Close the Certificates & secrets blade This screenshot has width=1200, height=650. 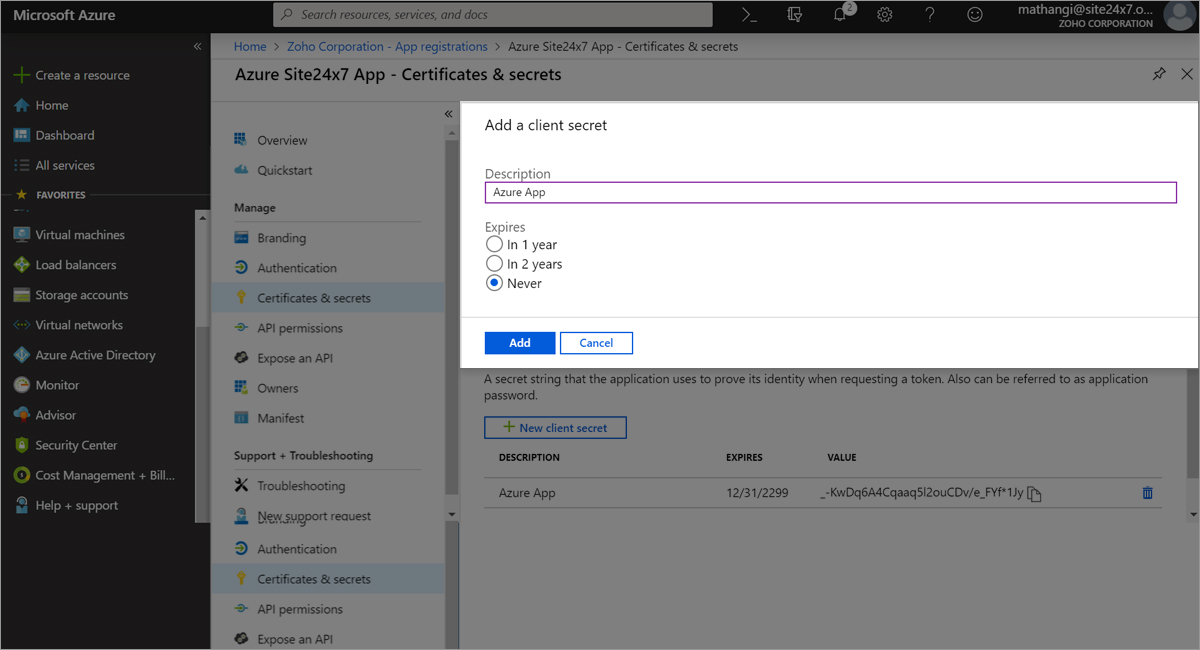coord(1187,74)
